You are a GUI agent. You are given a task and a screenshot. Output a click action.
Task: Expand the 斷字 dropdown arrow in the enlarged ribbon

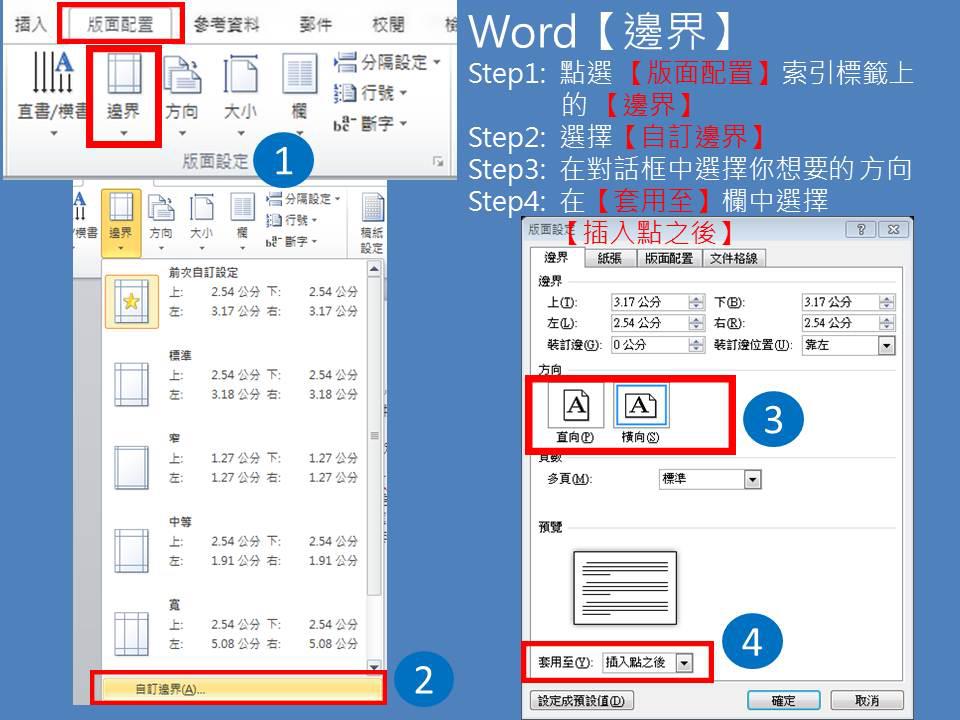(x=403, y=124)
